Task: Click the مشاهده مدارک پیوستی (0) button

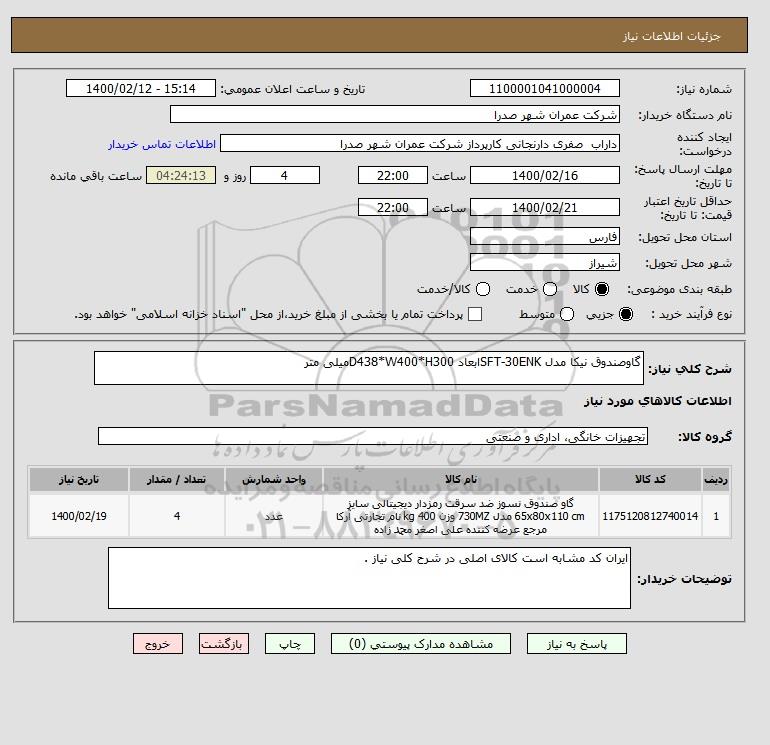Action: click(421, 644)
